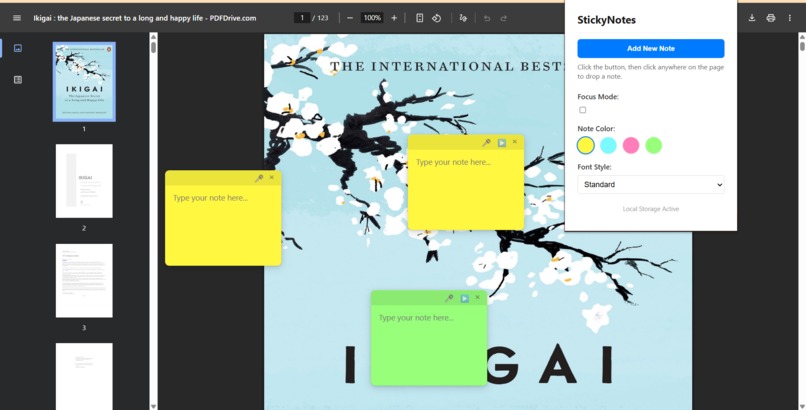This screenshot has height=410, width=806.
Task: Click the page number field showing 1
Action: [x=302, y=18]
